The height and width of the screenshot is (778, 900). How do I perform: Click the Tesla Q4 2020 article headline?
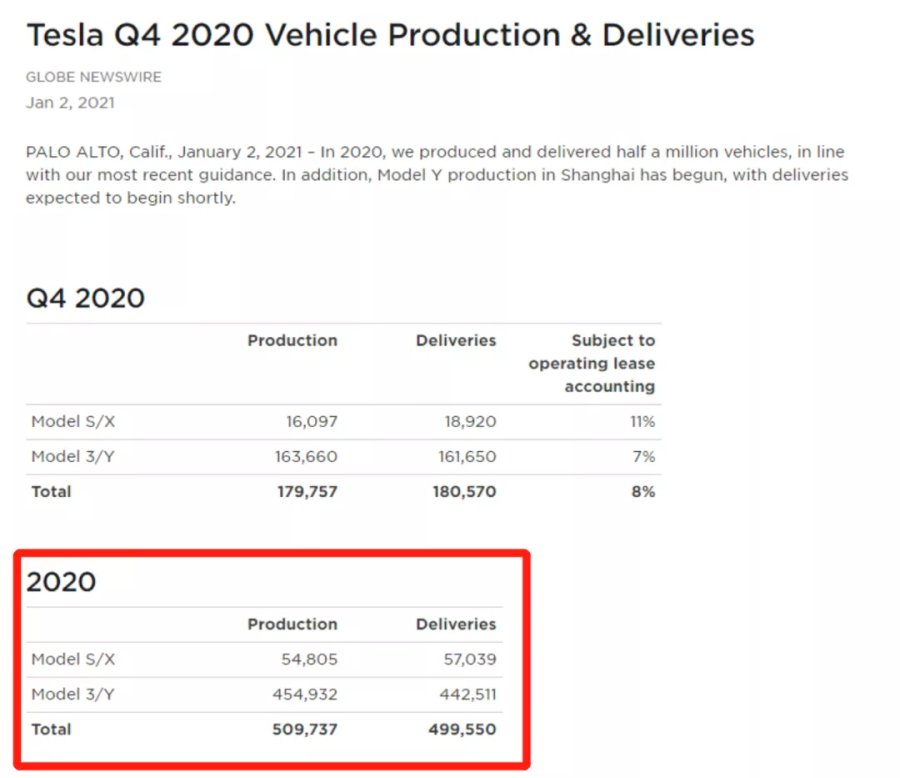(x=390, y=36)
